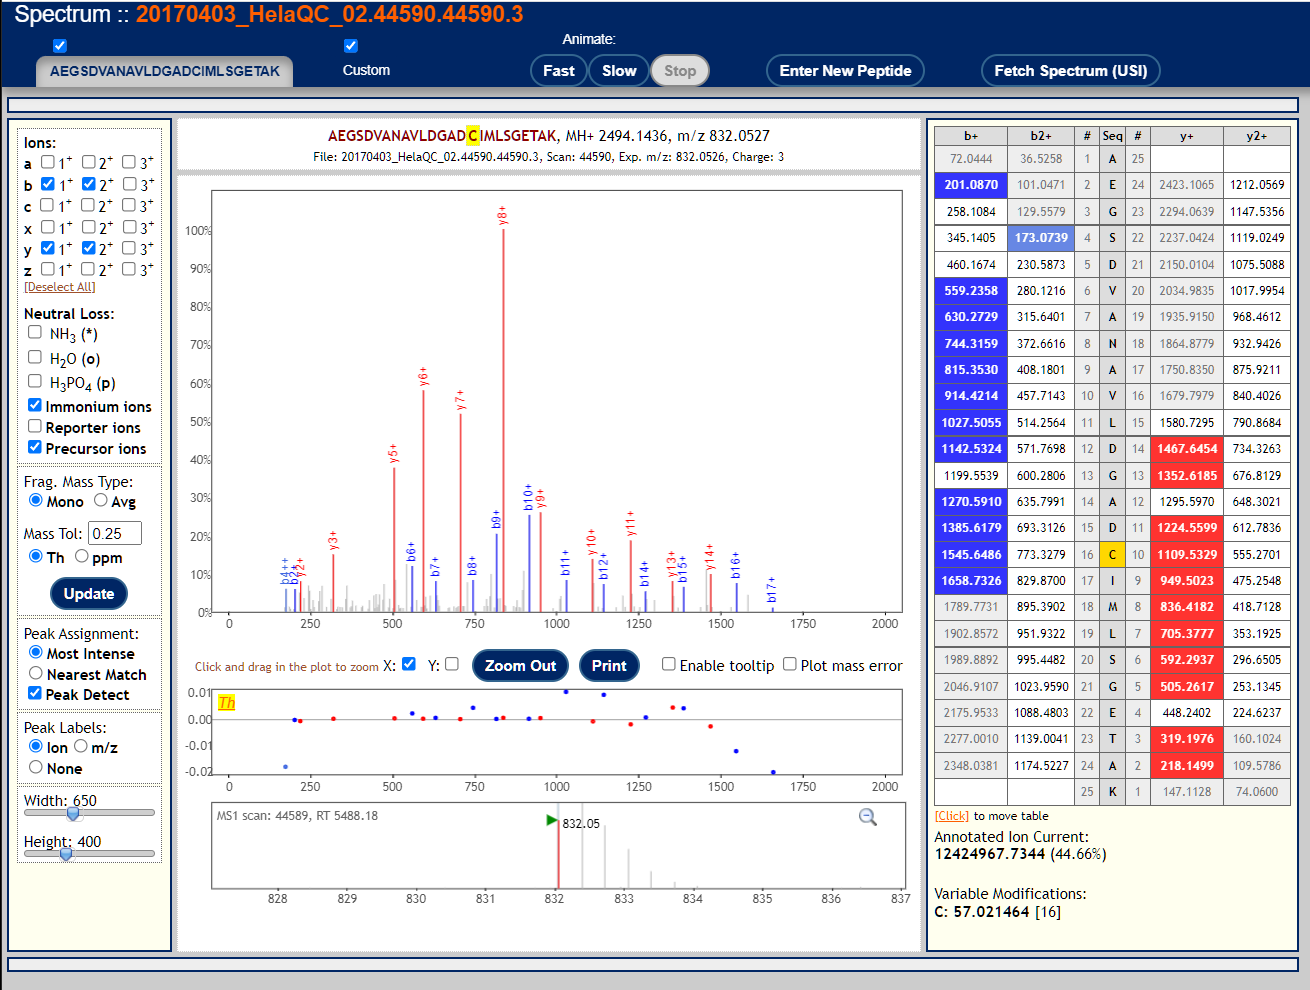
Task: Check the H3PO4 neutral loss option
Action: point(35,381)
